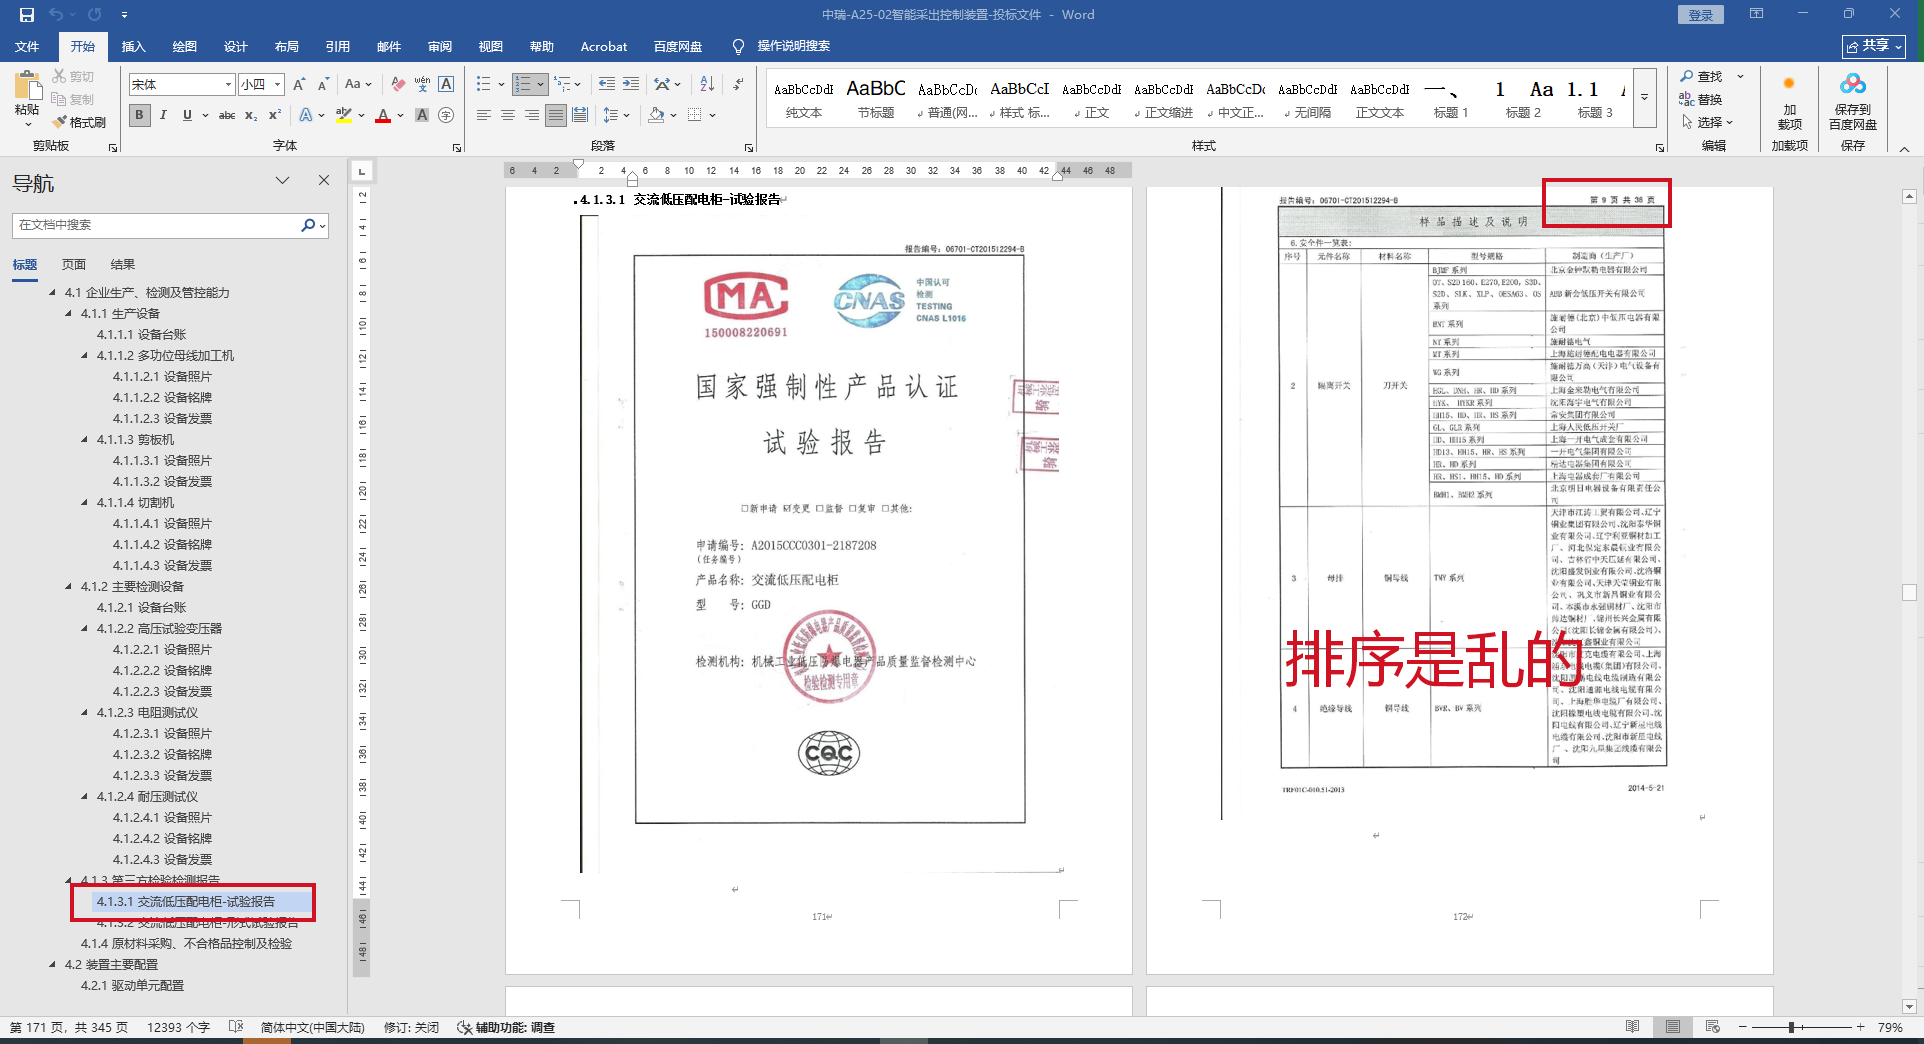Viewport: 1924px width, 1044px height.
Task: Open Replace (替换) dialog
Action: (1702, 99)
